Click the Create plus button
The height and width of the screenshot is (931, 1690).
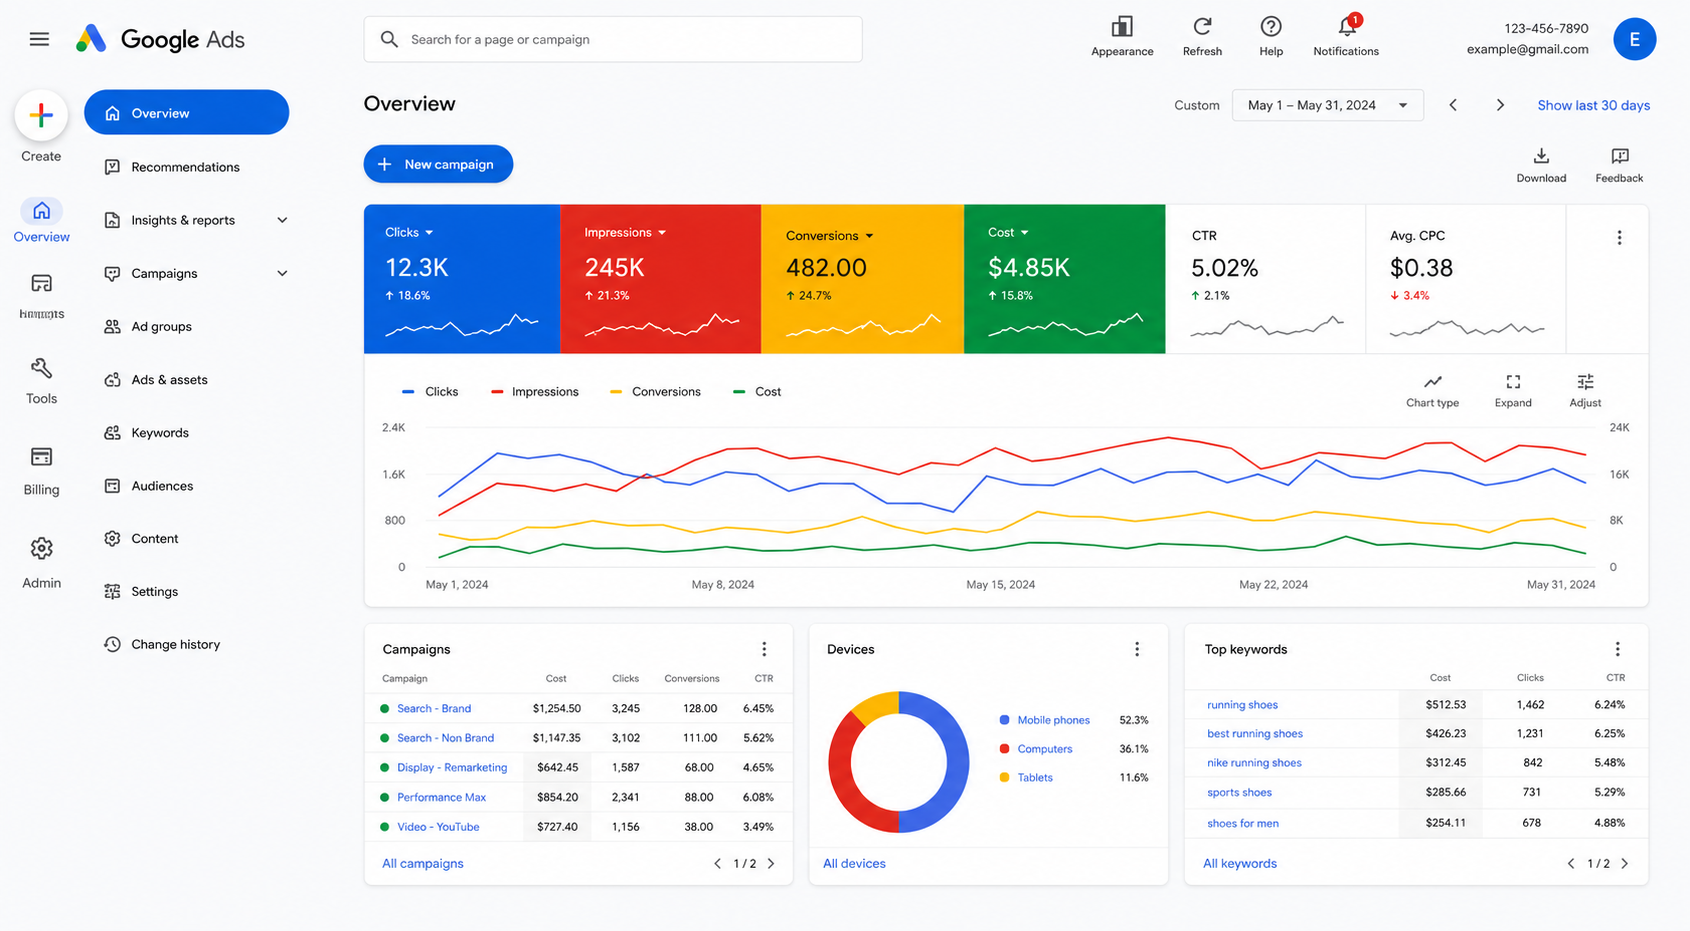pos(41,116)
